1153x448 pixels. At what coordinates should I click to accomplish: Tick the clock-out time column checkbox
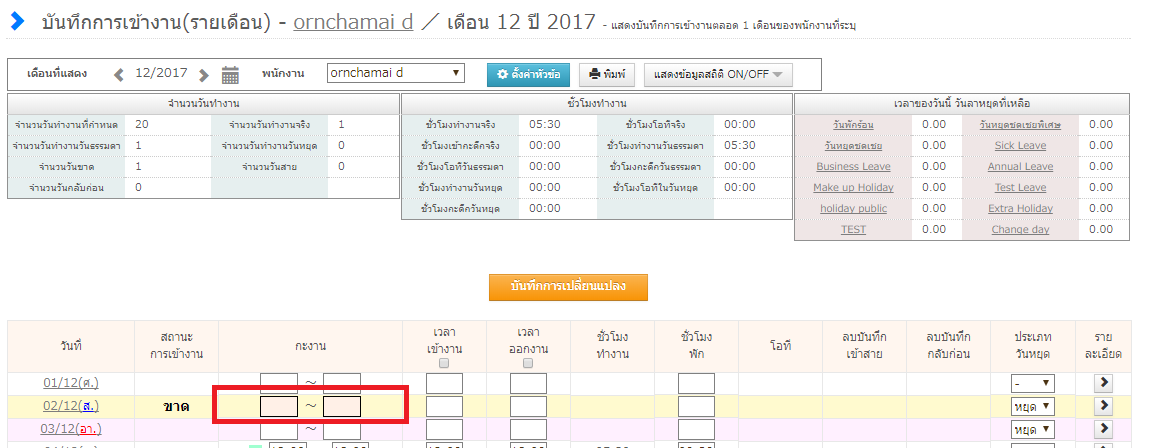529,363
